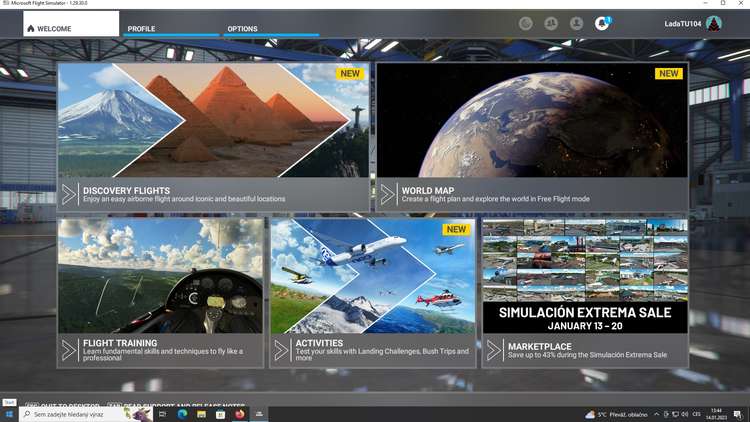Click the arrow icon beside Activities
This screenshot has height=422, width=750.
click(x=282, y=349)
